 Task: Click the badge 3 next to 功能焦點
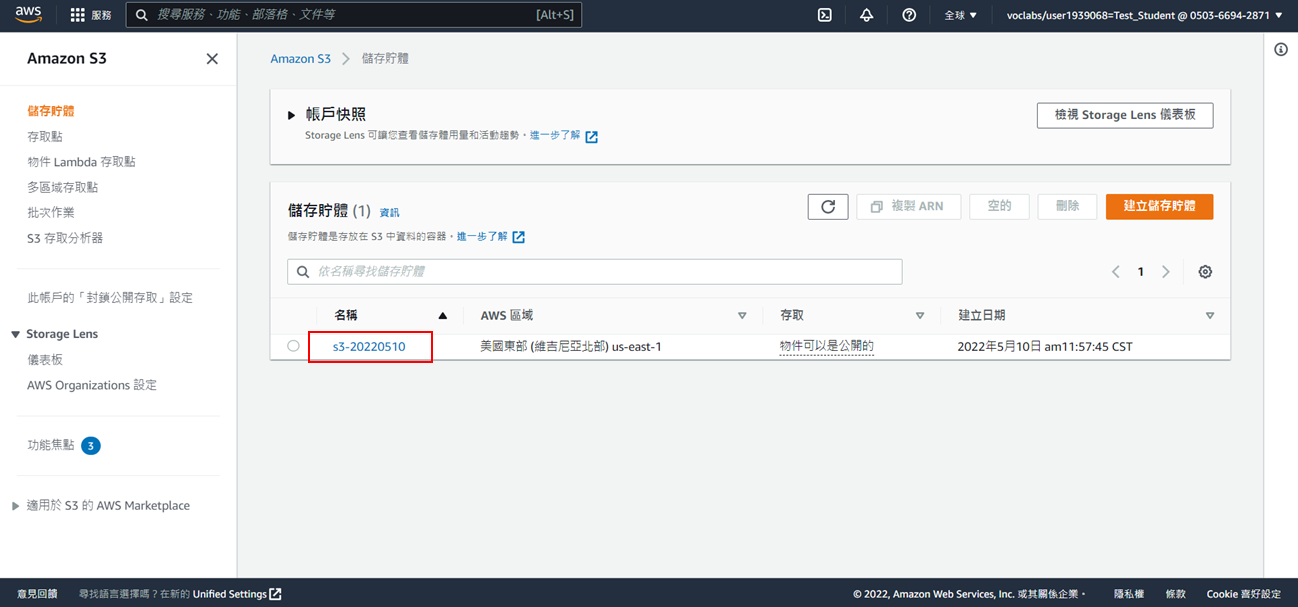coord(91,446)
